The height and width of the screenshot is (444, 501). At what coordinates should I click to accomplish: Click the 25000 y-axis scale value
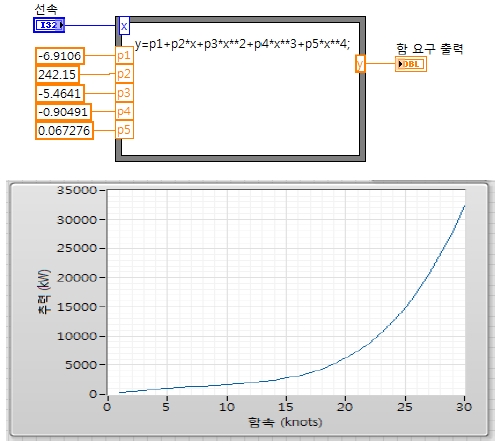[77, 248]
